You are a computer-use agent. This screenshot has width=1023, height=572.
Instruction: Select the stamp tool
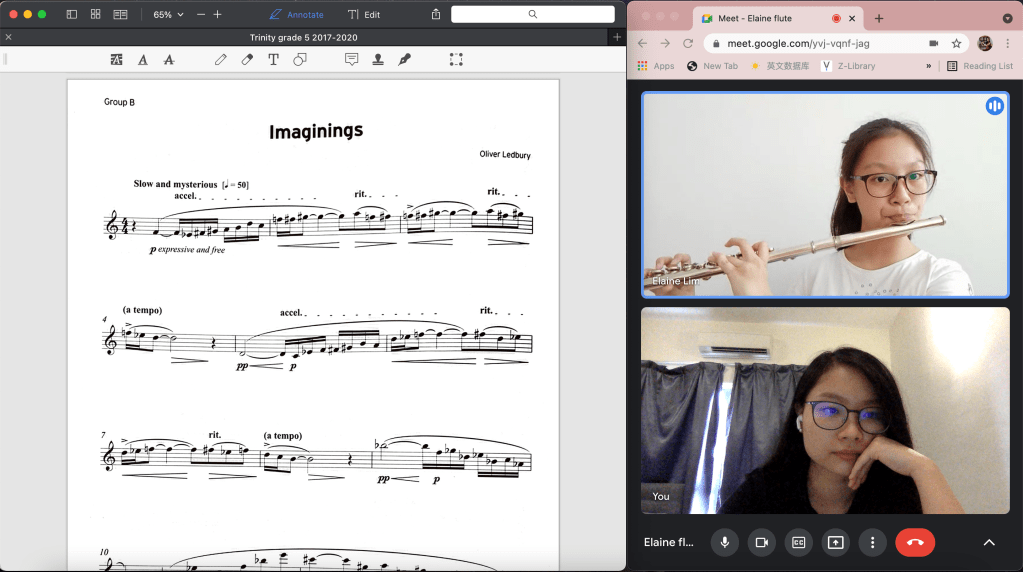point(378,60)
